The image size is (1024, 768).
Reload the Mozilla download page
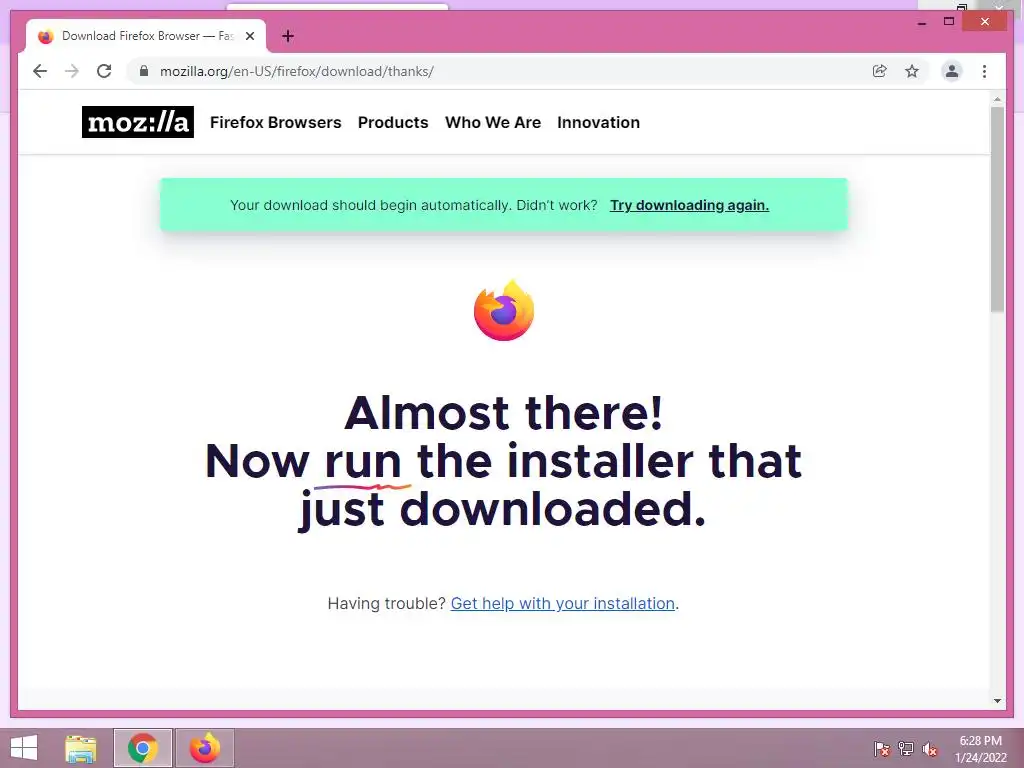point(104,71)
